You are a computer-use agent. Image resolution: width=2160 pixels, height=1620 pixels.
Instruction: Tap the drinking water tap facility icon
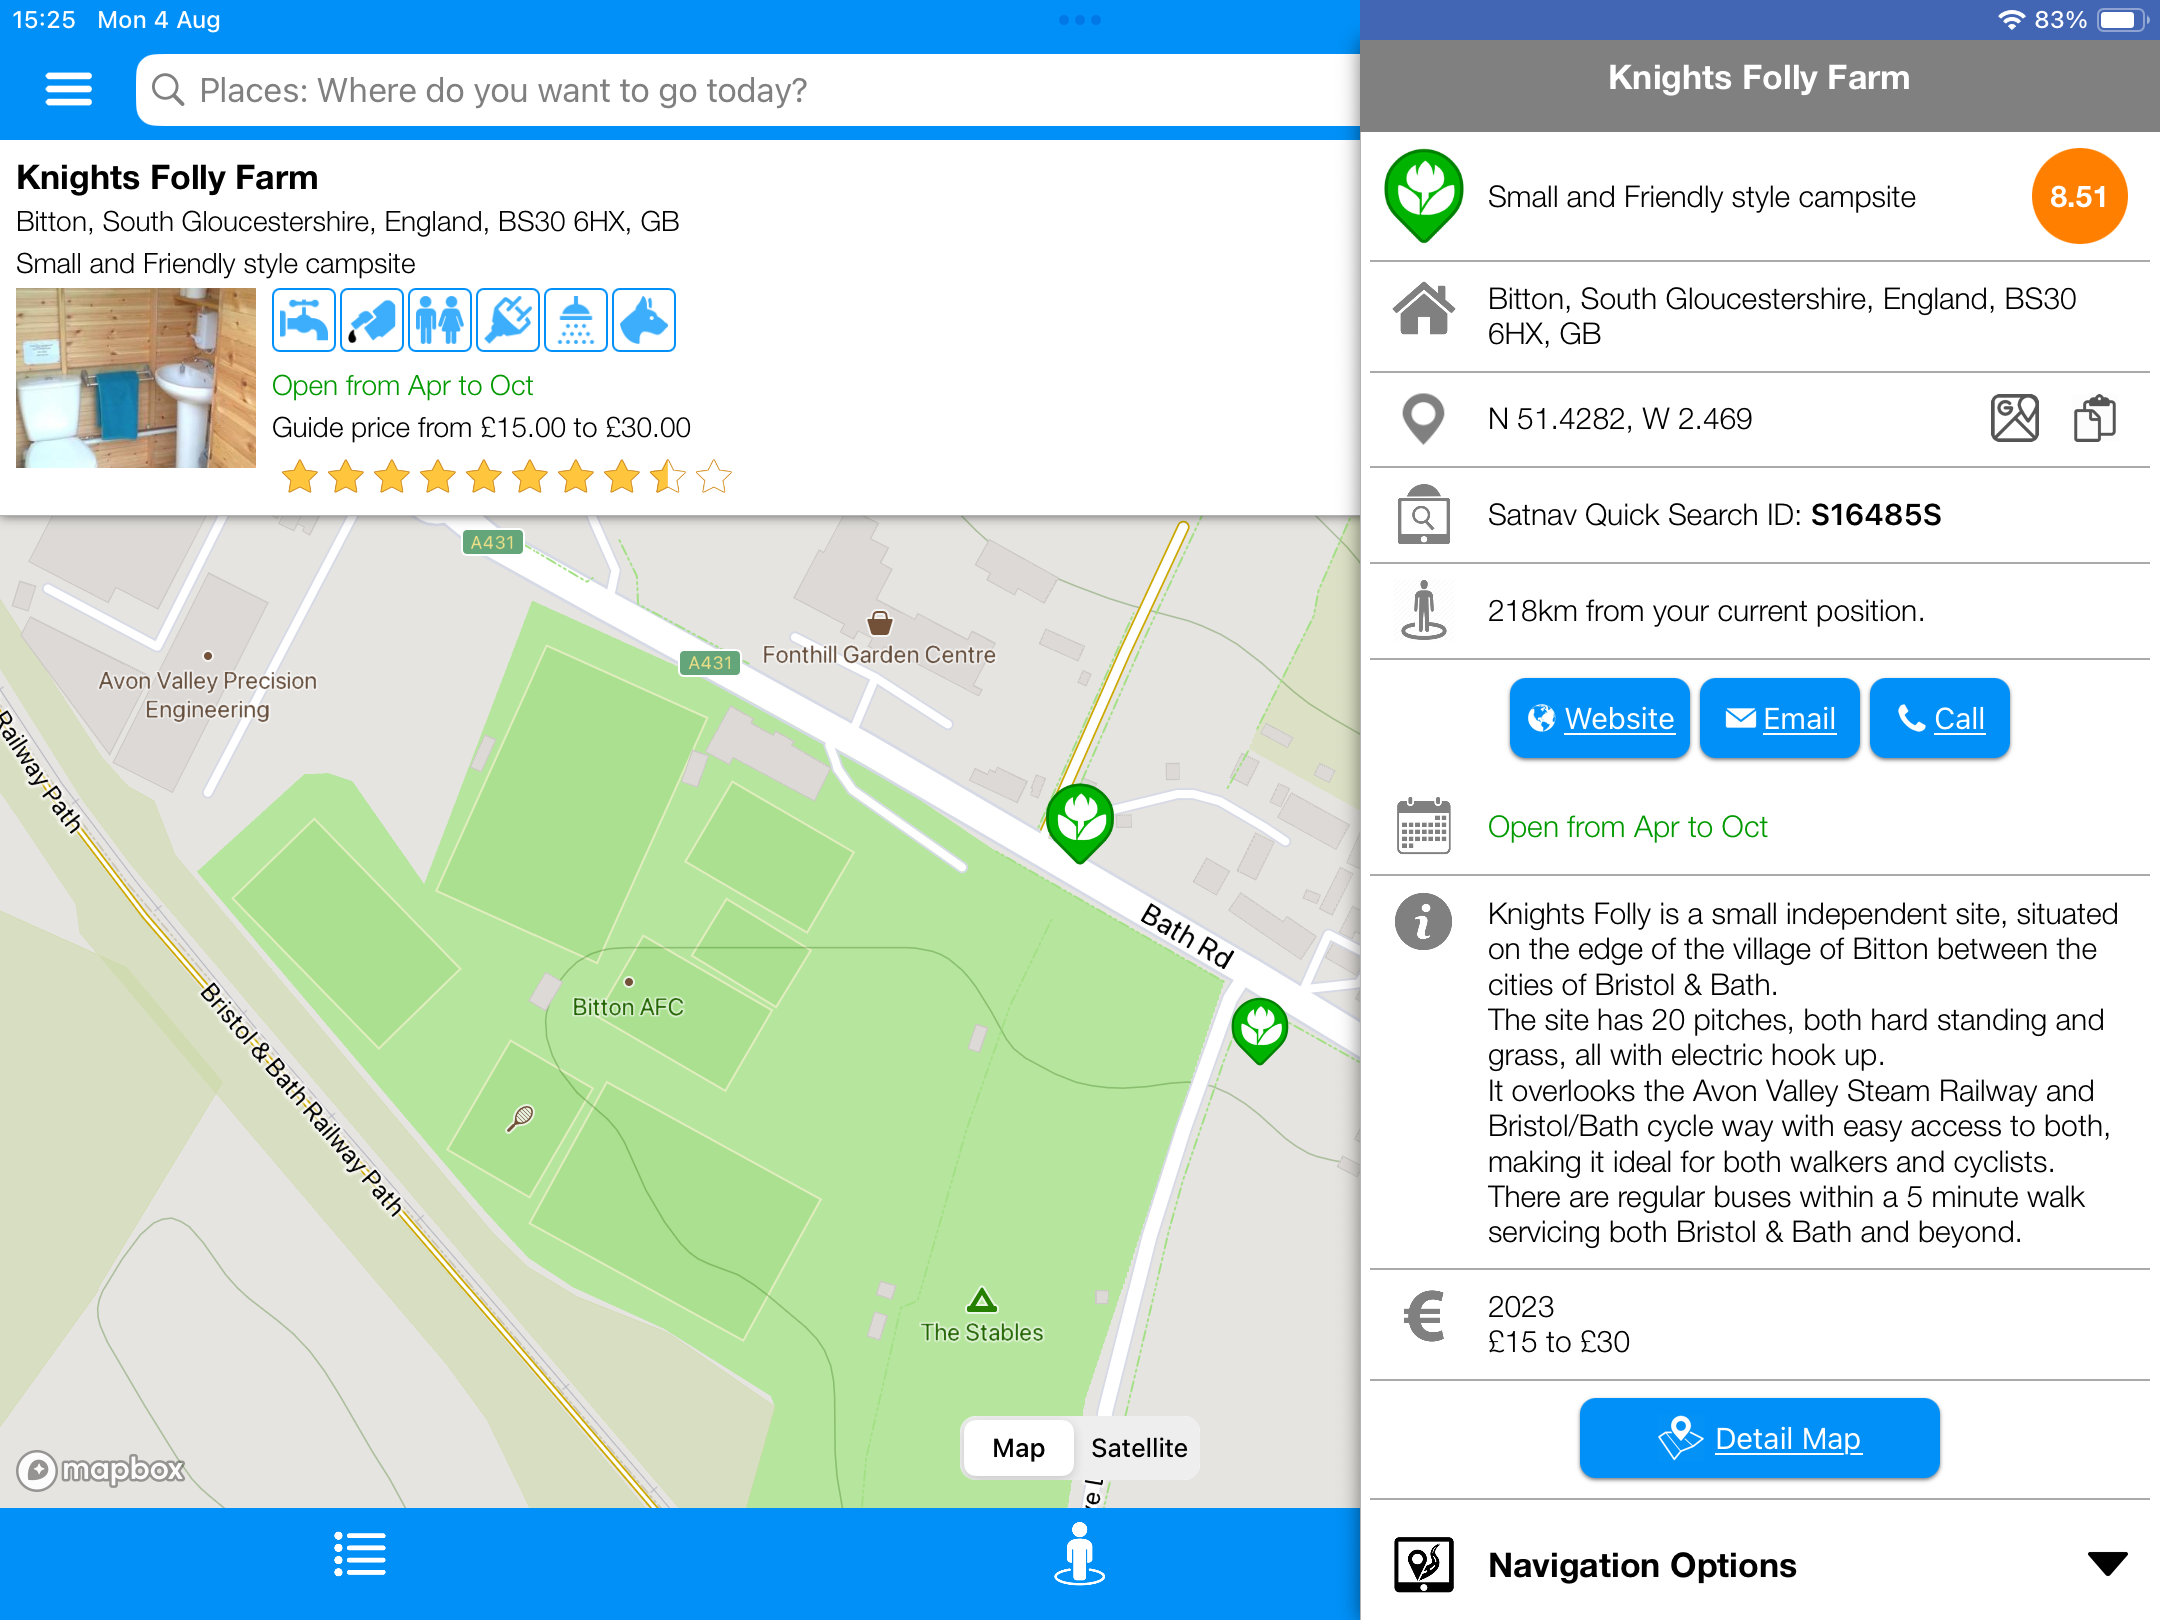(x=304, y=320)
